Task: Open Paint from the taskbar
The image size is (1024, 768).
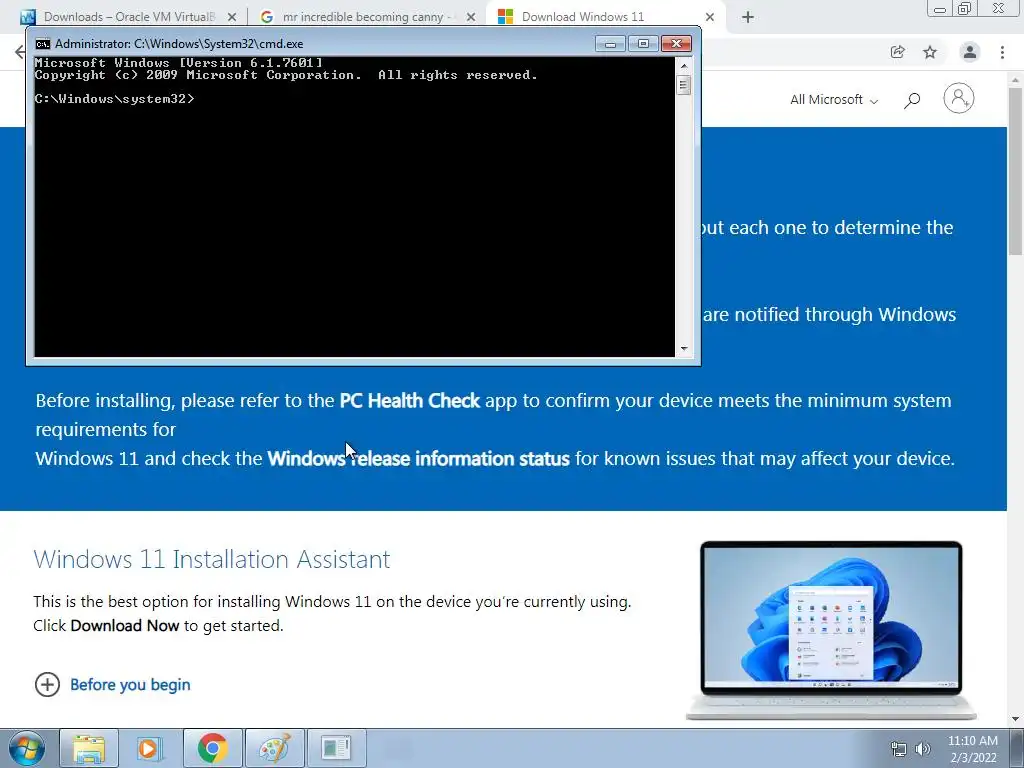Action: 274,748
